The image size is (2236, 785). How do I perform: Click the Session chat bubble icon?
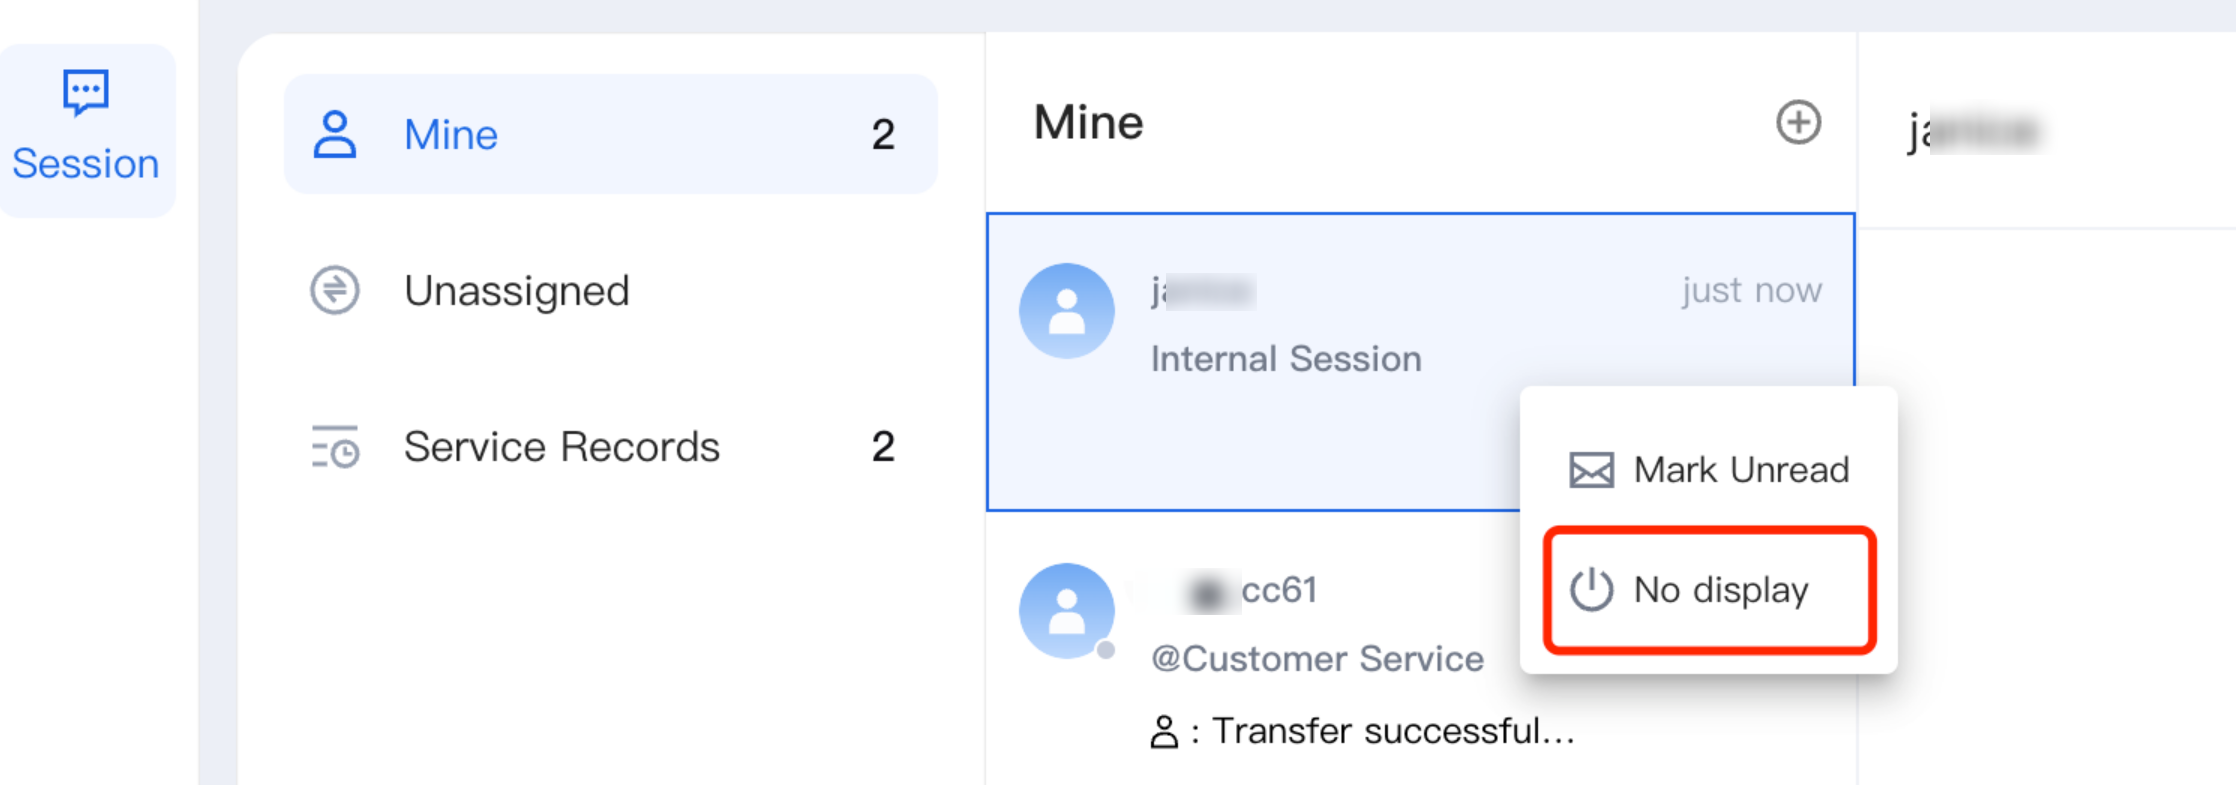(x=86, y=92)
